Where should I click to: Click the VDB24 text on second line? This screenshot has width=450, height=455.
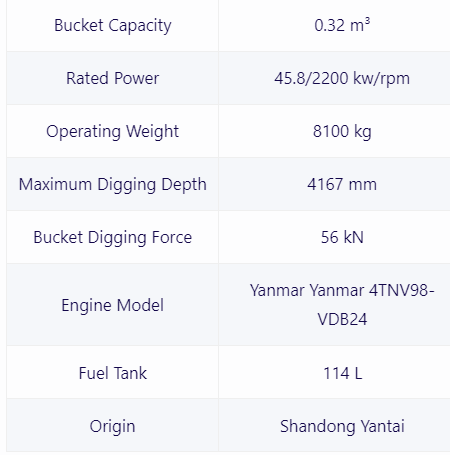tap(342, 319)
